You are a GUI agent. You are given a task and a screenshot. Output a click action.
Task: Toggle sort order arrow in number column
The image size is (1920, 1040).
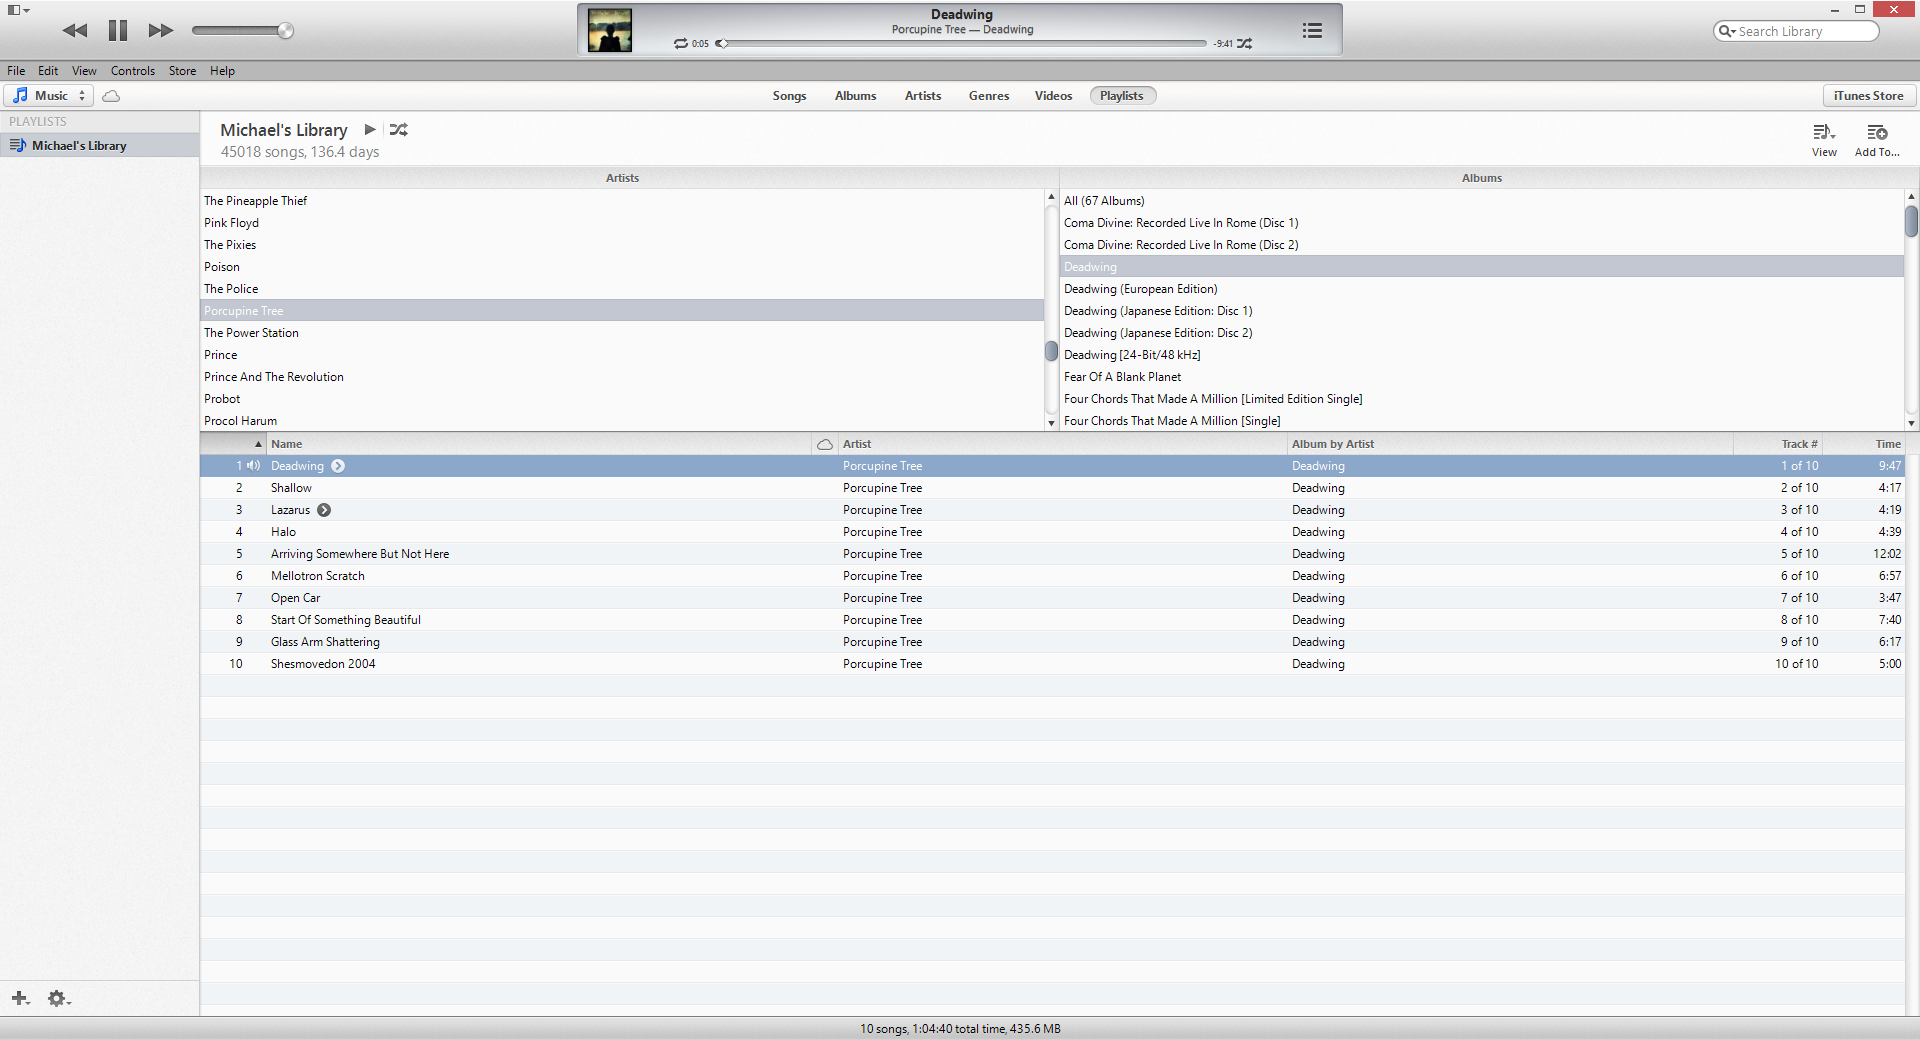(x=258, y=444)
